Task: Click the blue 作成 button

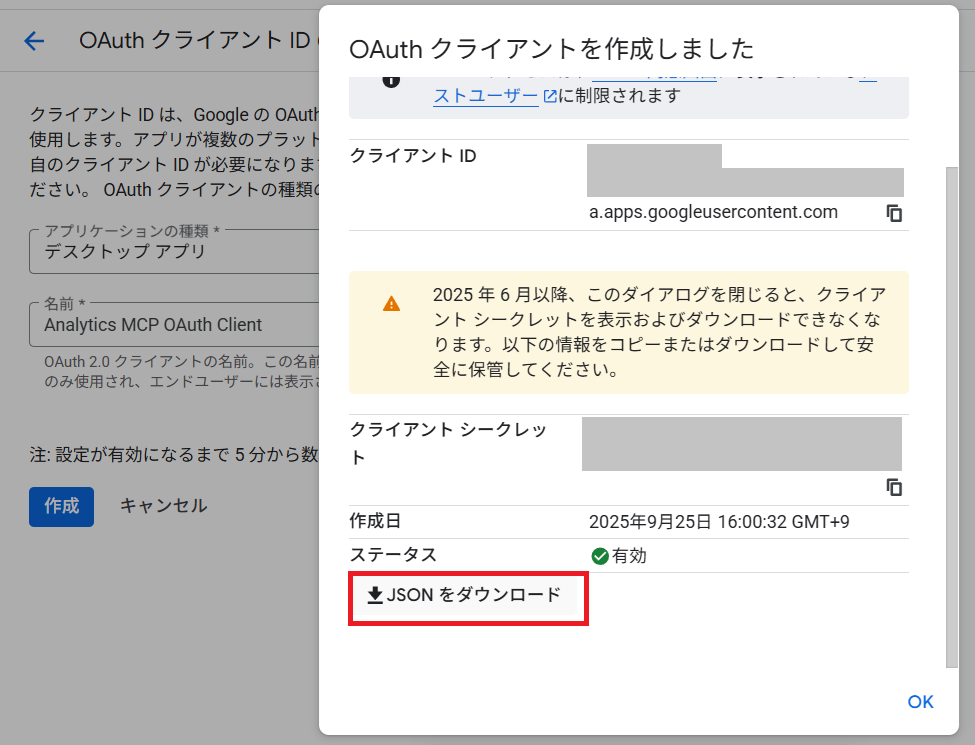Action: point(61,506)
